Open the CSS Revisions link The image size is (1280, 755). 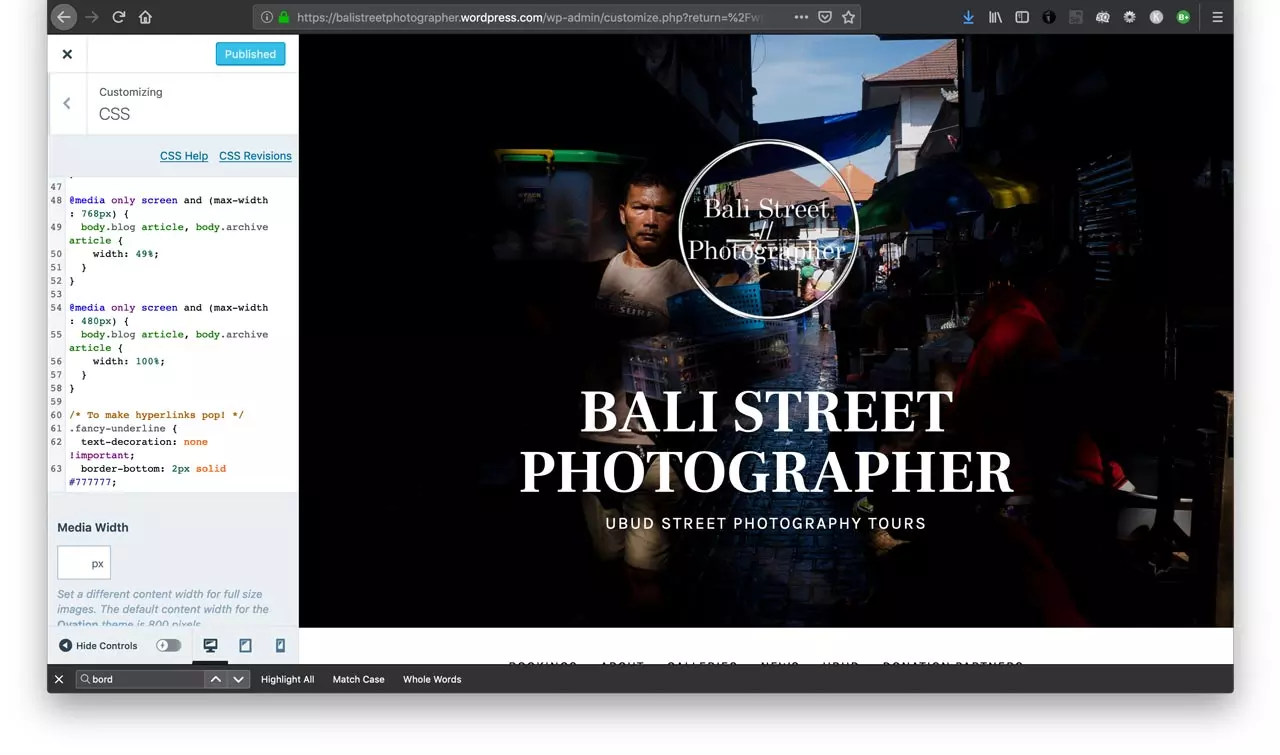255,156
